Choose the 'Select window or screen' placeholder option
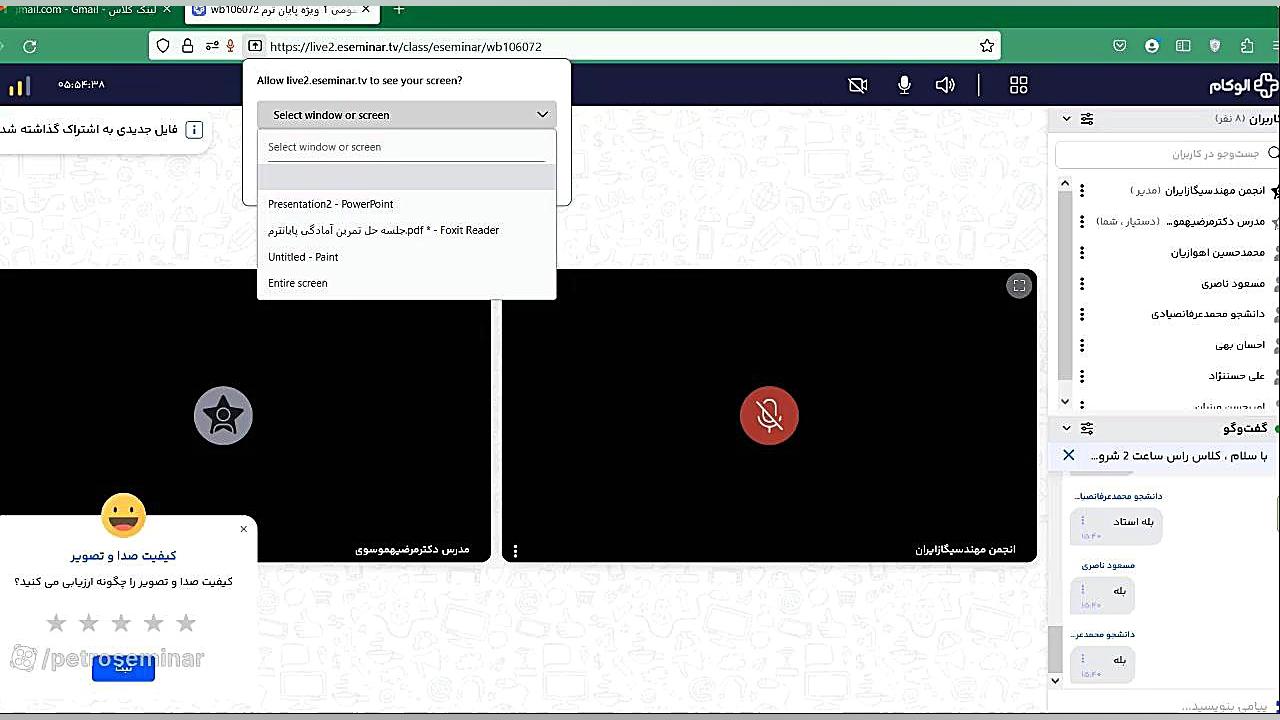This screenshot has height=720, width=1280. 406,147
